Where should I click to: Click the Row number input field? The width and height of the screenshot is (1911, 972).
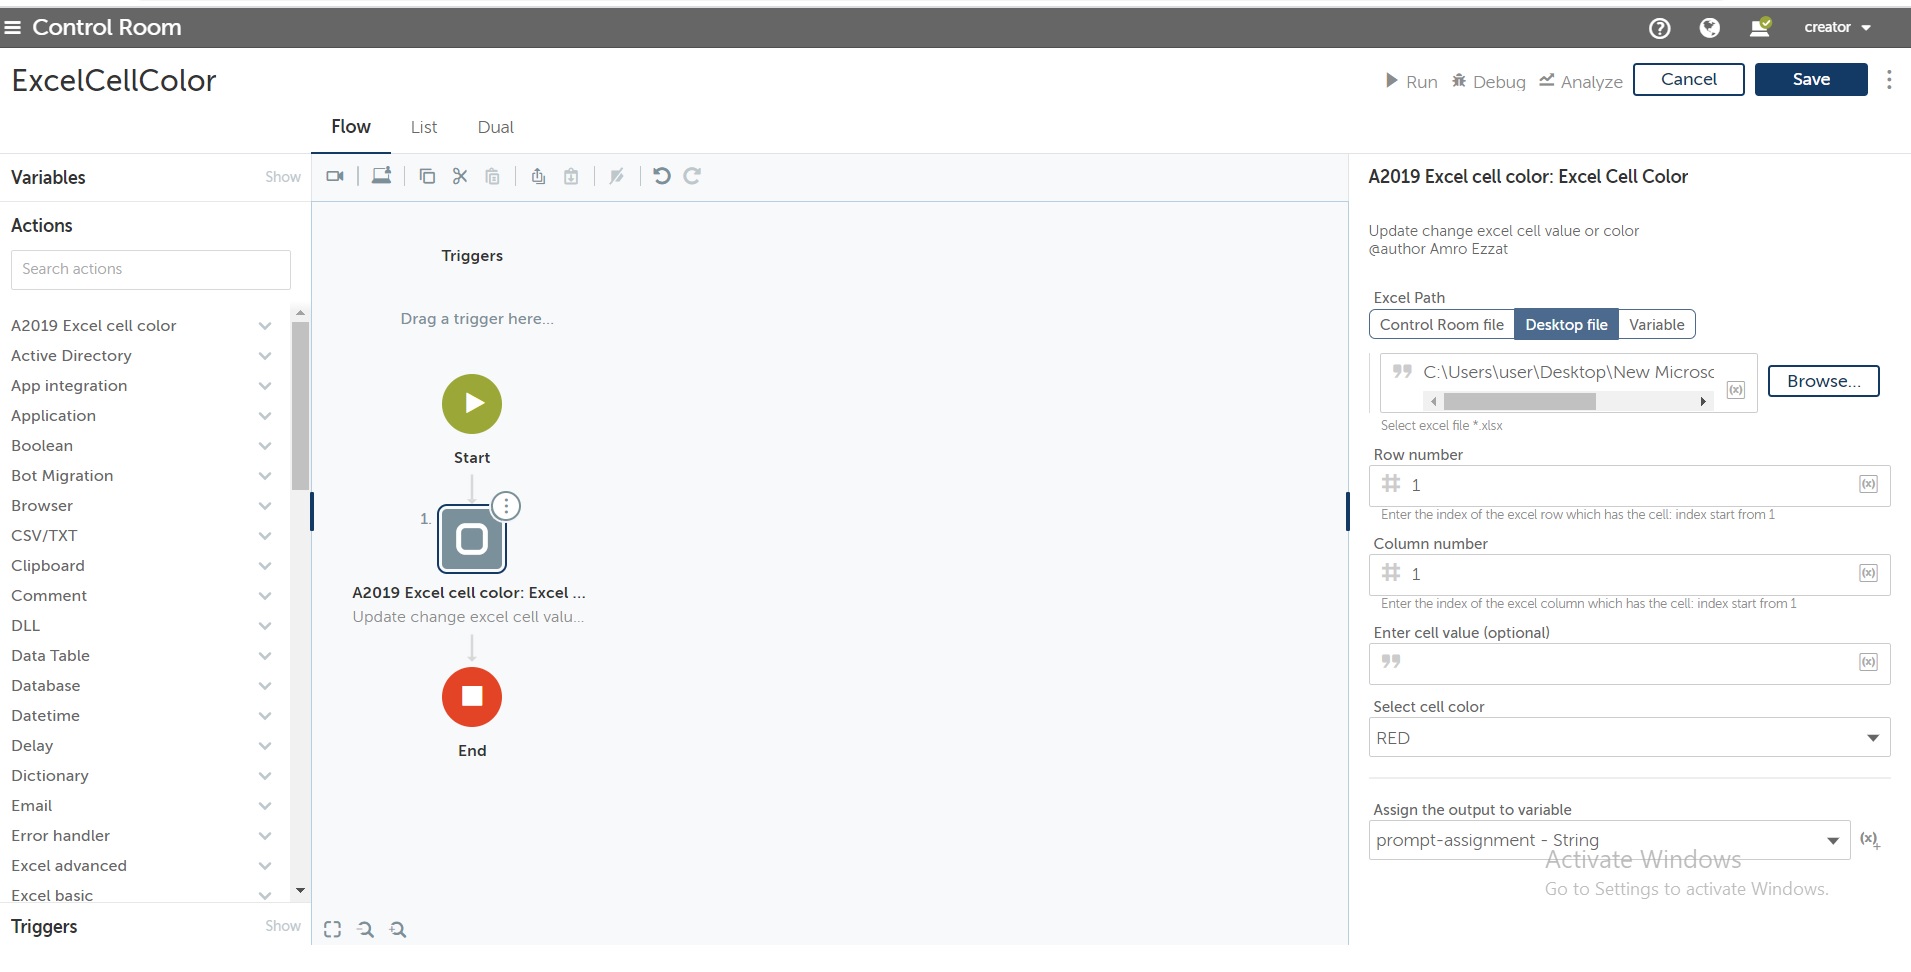coord(1629,485)
